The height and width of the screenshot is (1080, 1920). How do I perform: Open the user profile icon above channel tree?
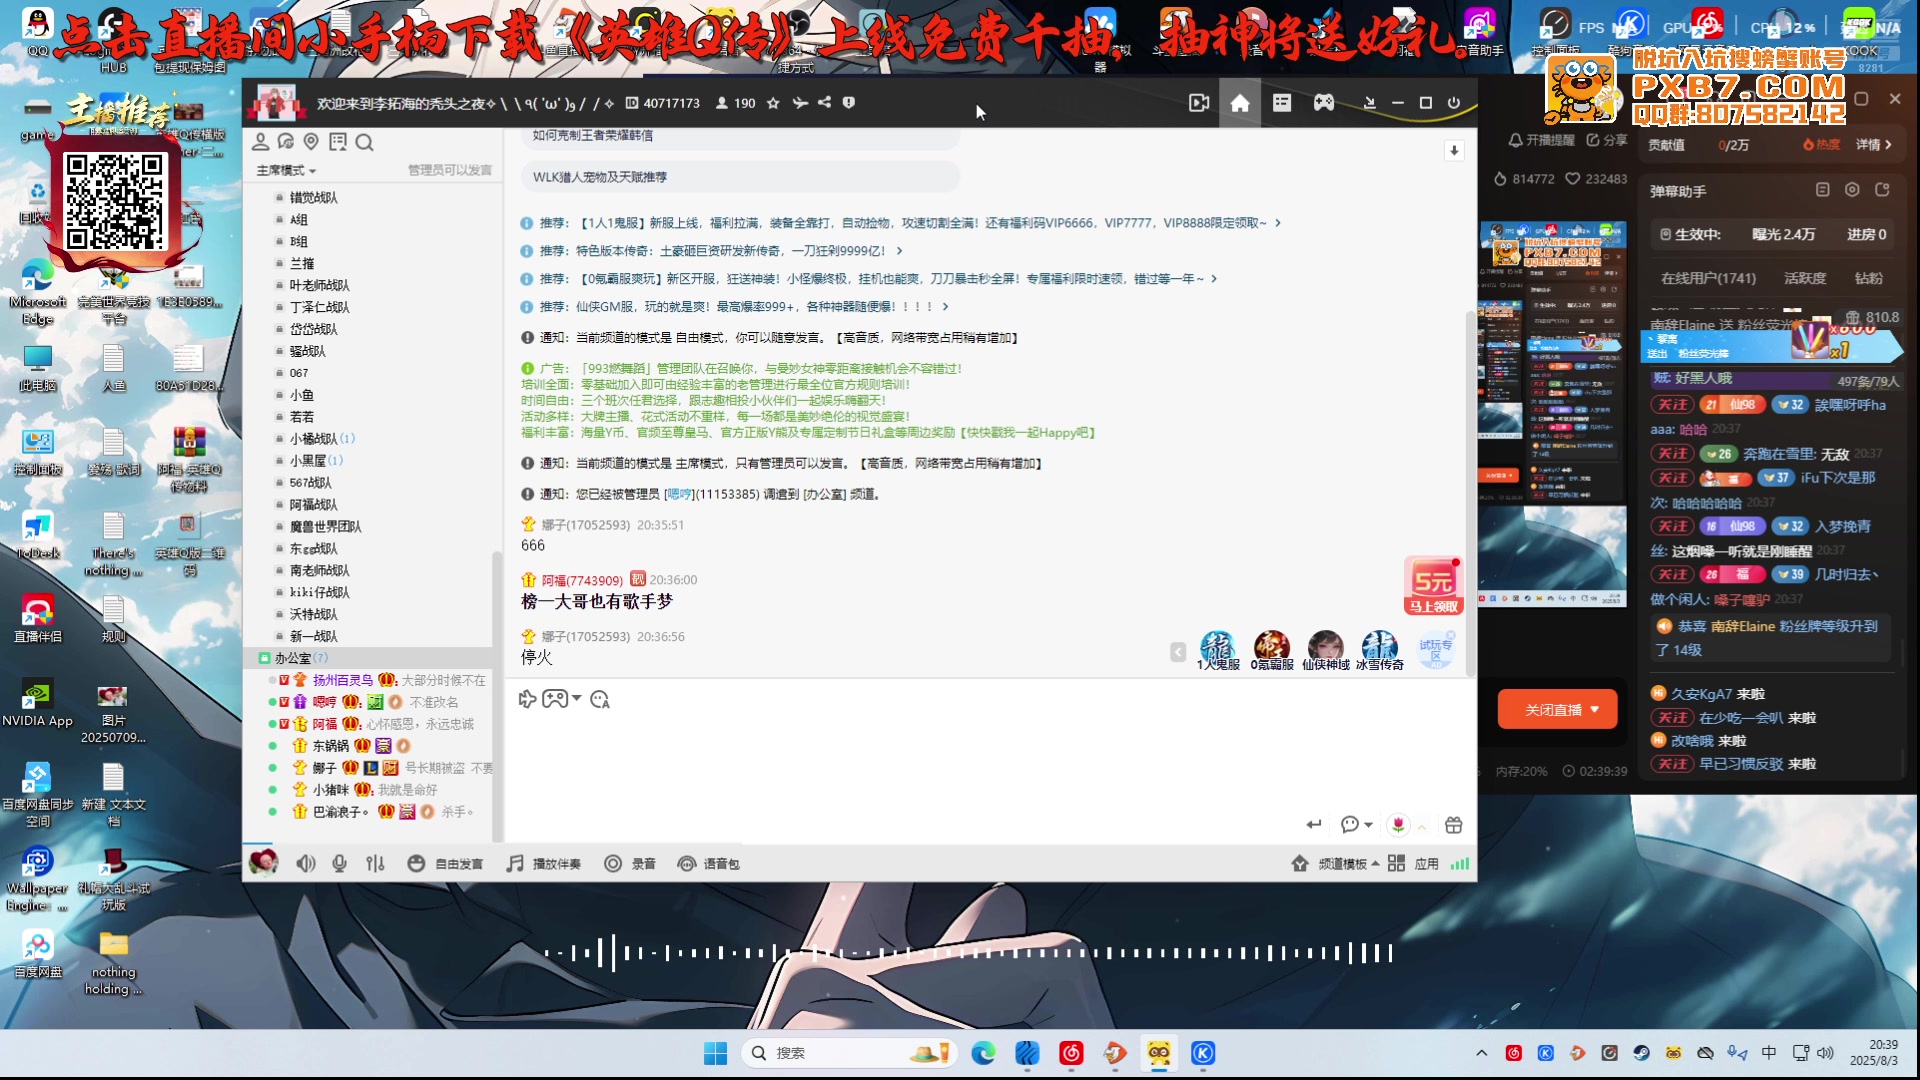(x=261, y=142)
